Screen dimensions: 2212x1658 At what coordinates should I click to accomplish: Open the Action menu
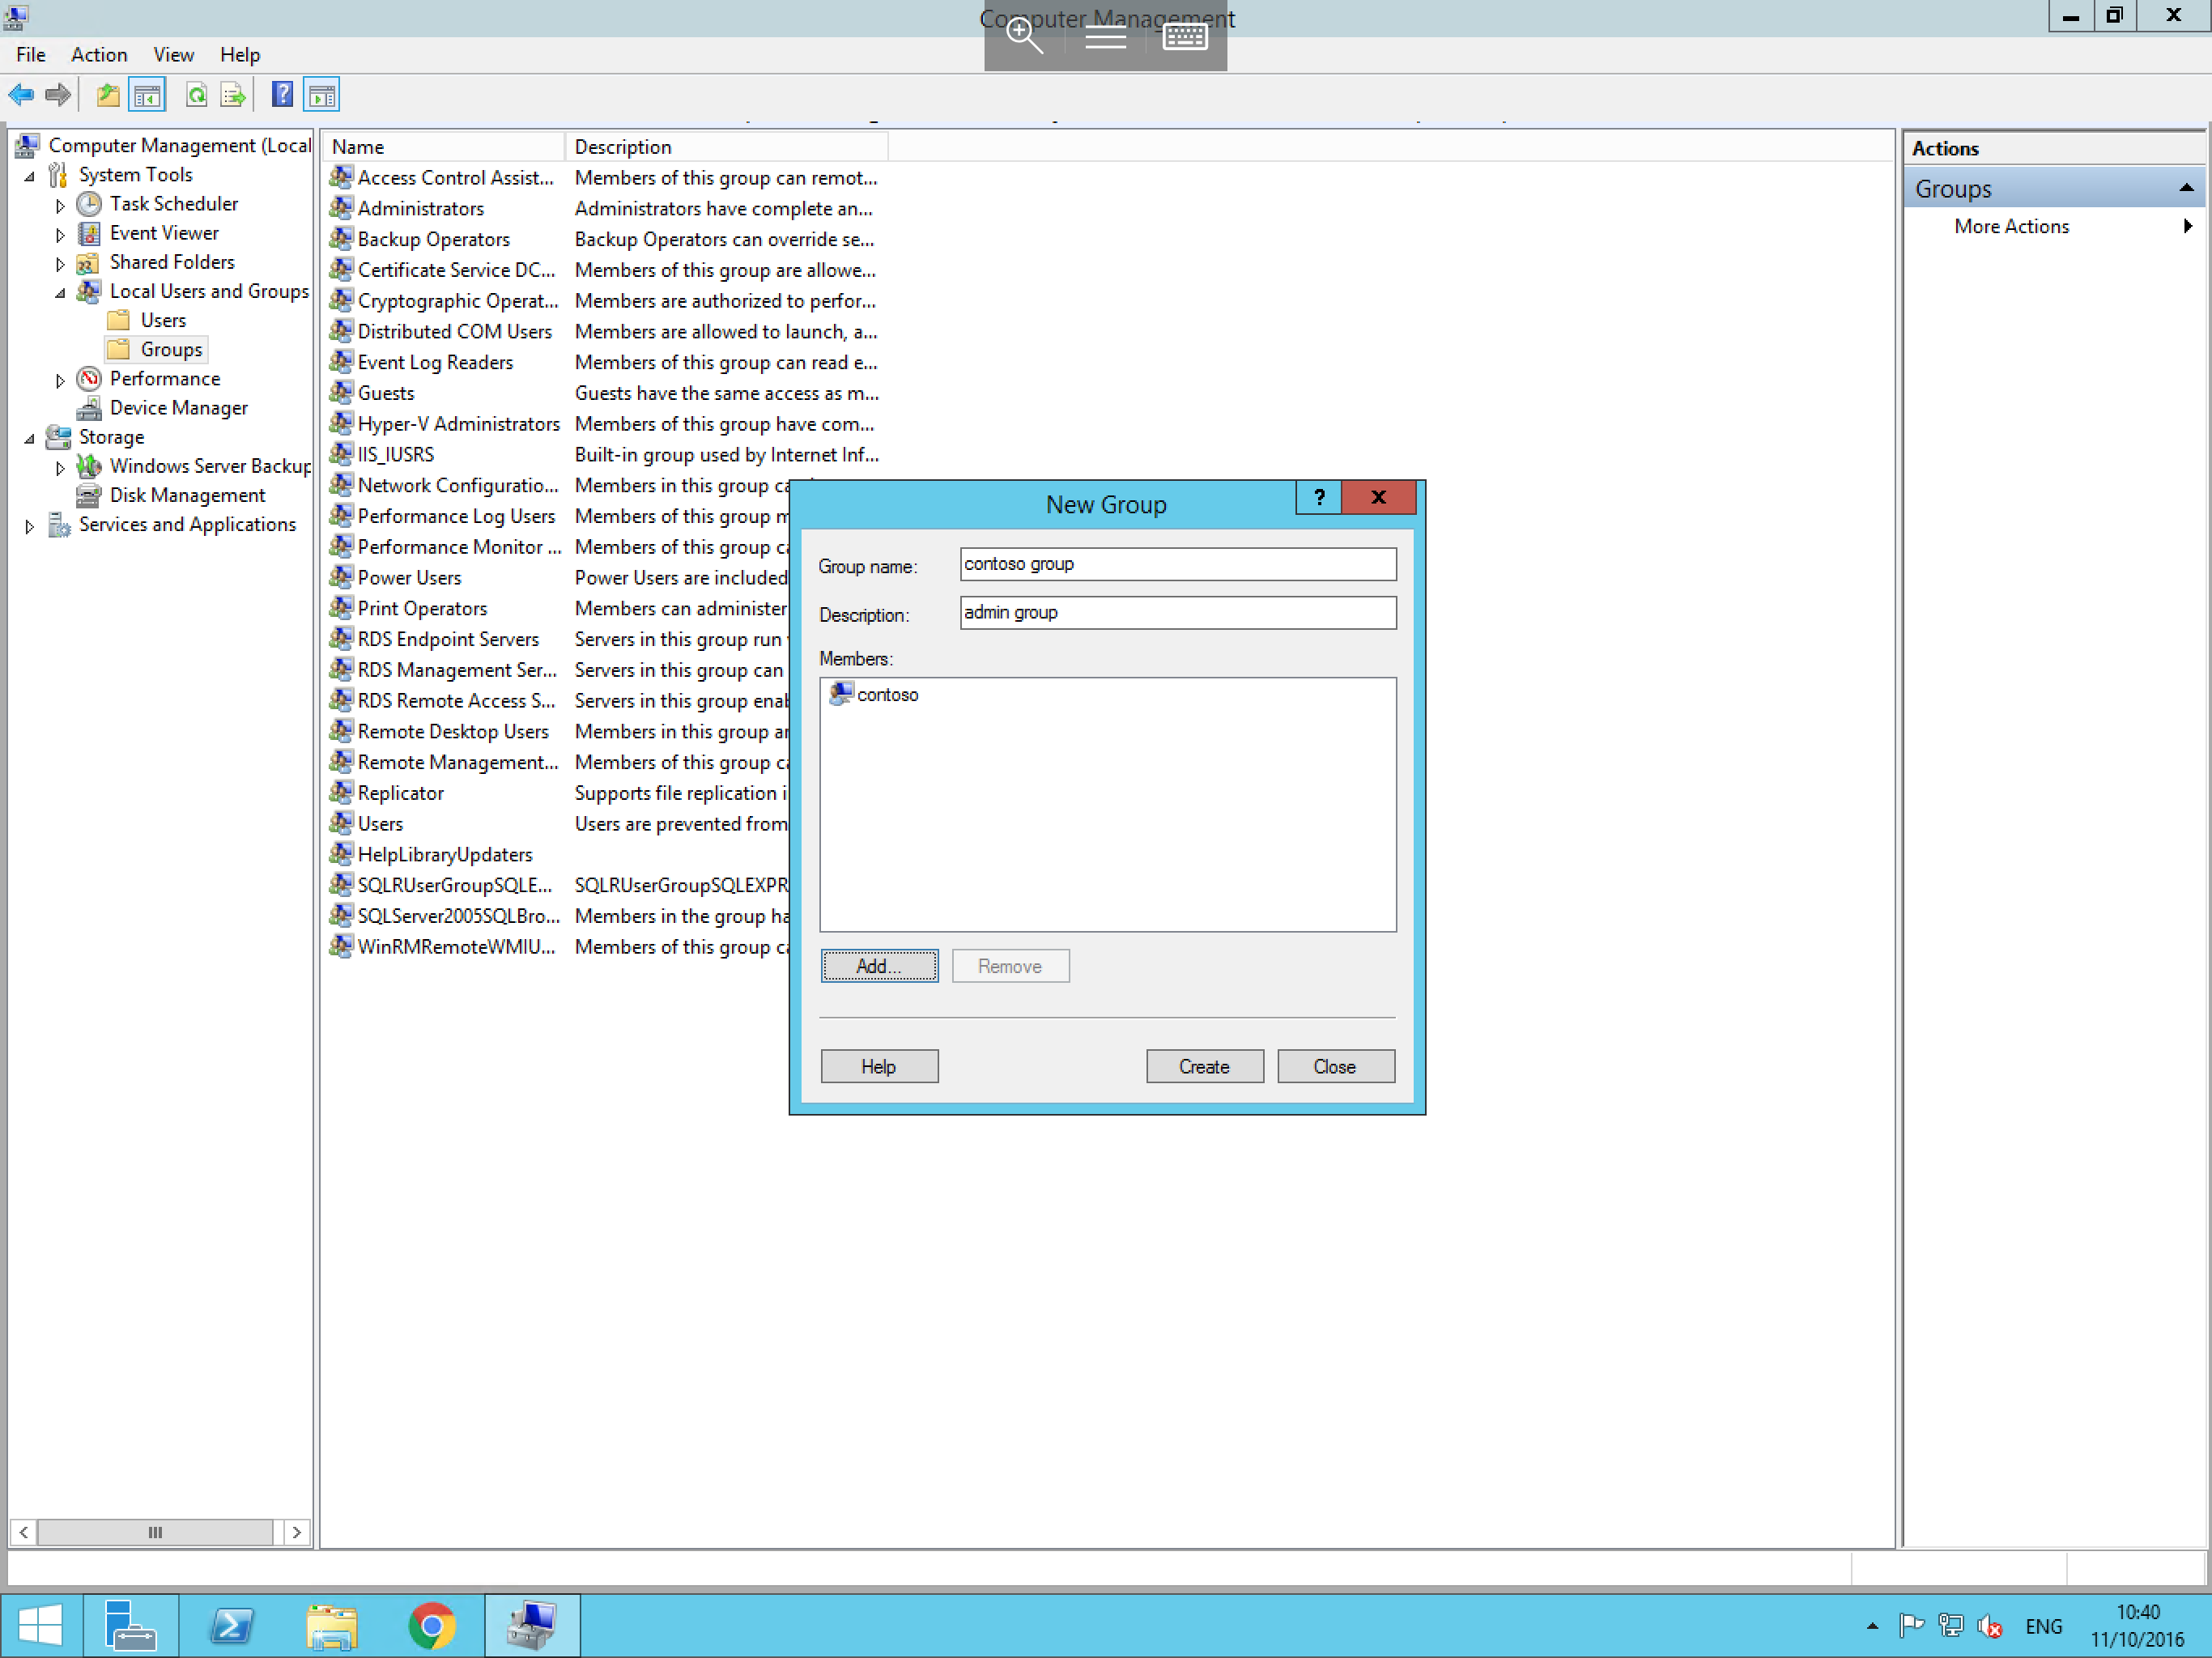[x=98, y=55]
